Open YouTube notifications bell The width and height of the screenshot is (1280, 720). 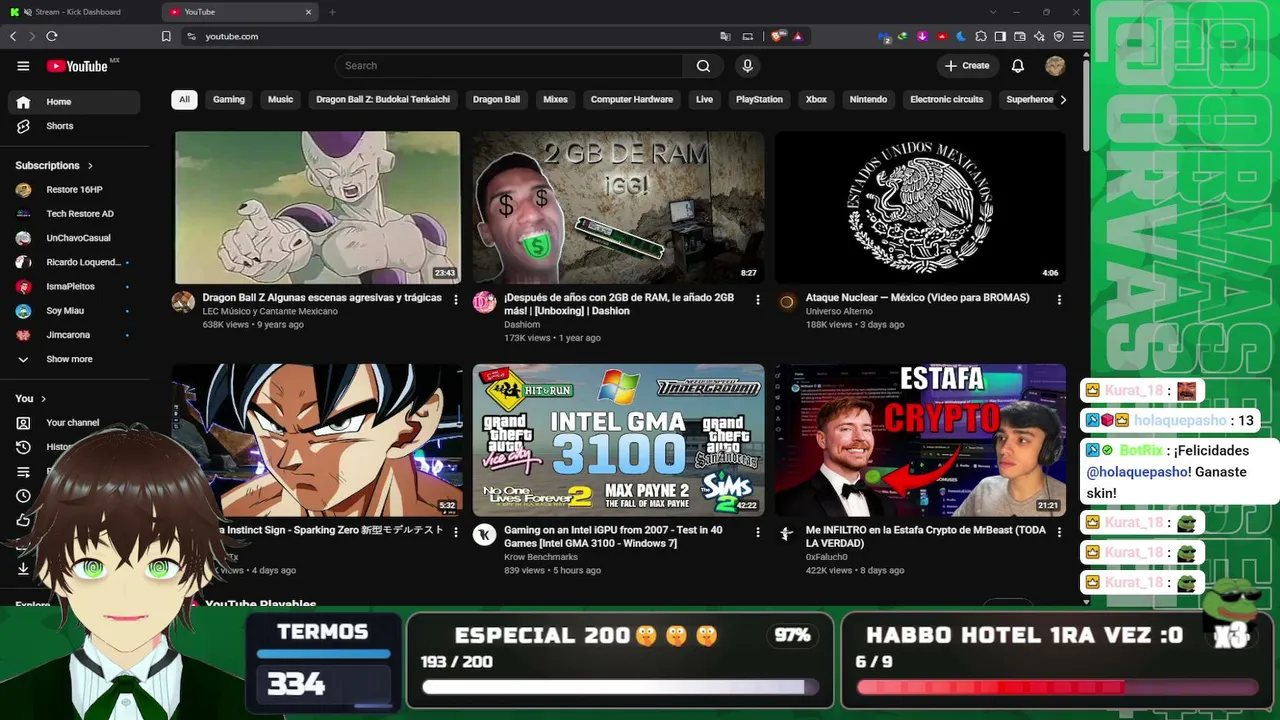(1018, 66)
